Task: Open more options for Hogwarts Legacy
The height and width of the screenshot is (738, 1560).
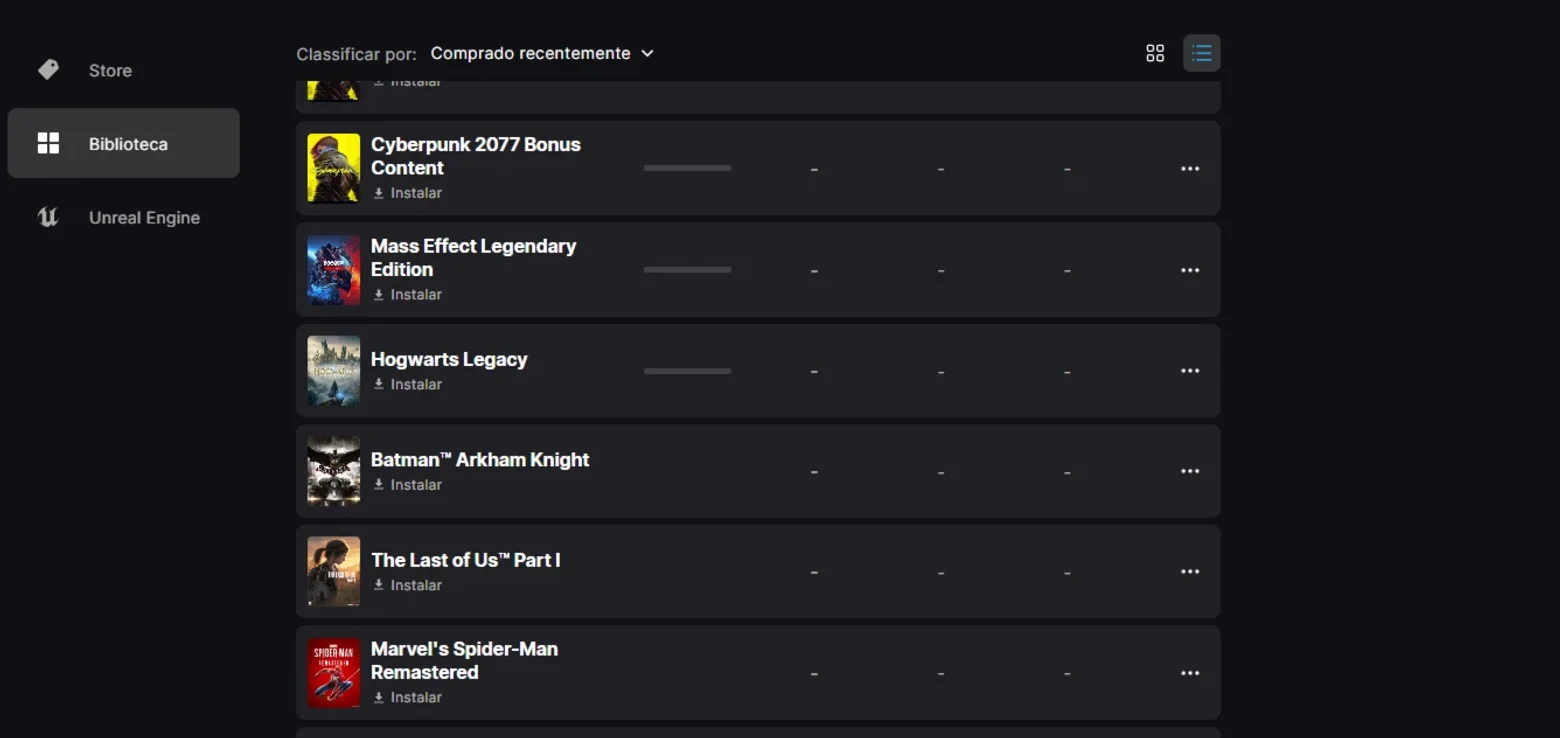Action: (x=1190, y=371)
